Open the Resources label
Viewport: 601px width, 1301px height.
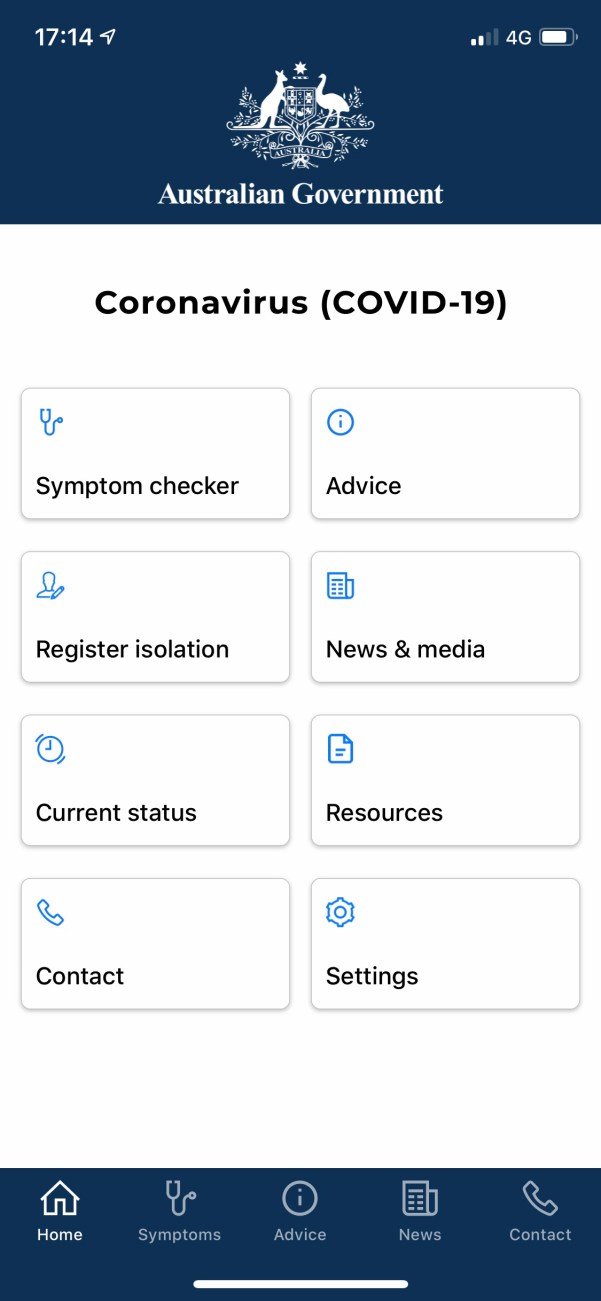pyautogui.click(x=384, y=812)
